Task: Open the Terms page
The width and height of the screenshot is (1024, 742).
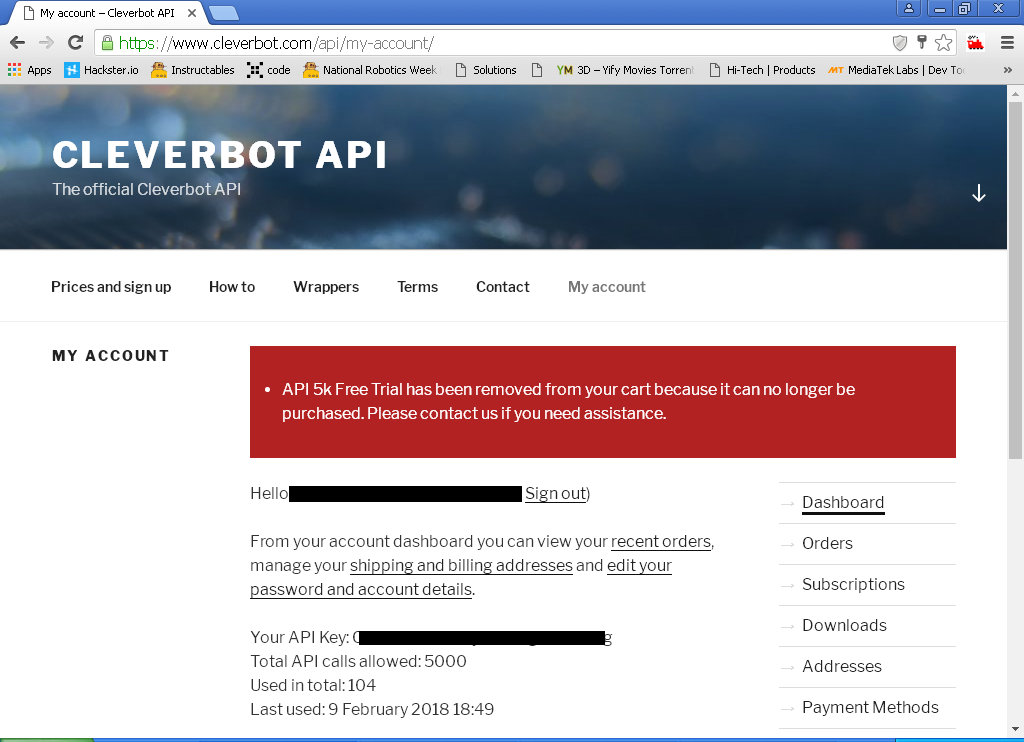Action: point(417,287)
